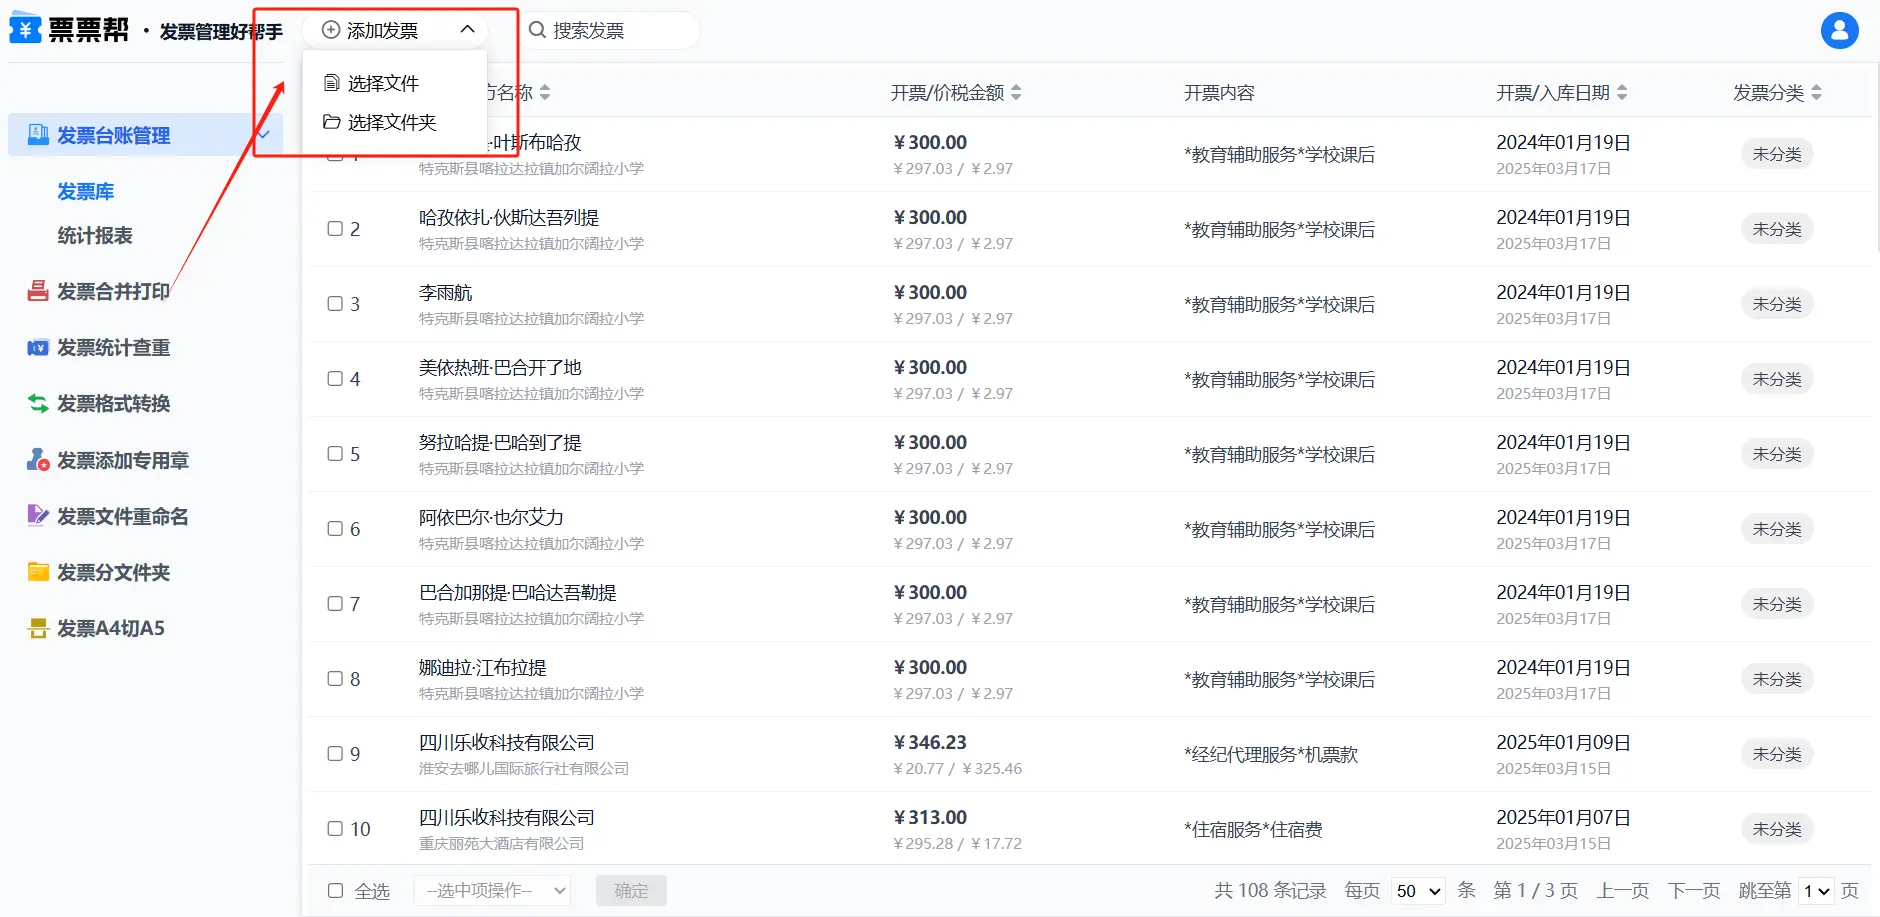The height and width of the screenshot is (917, 1880).
Task: Select the 发票添加专用章 stamp icon
Action: tap(38, 460)
